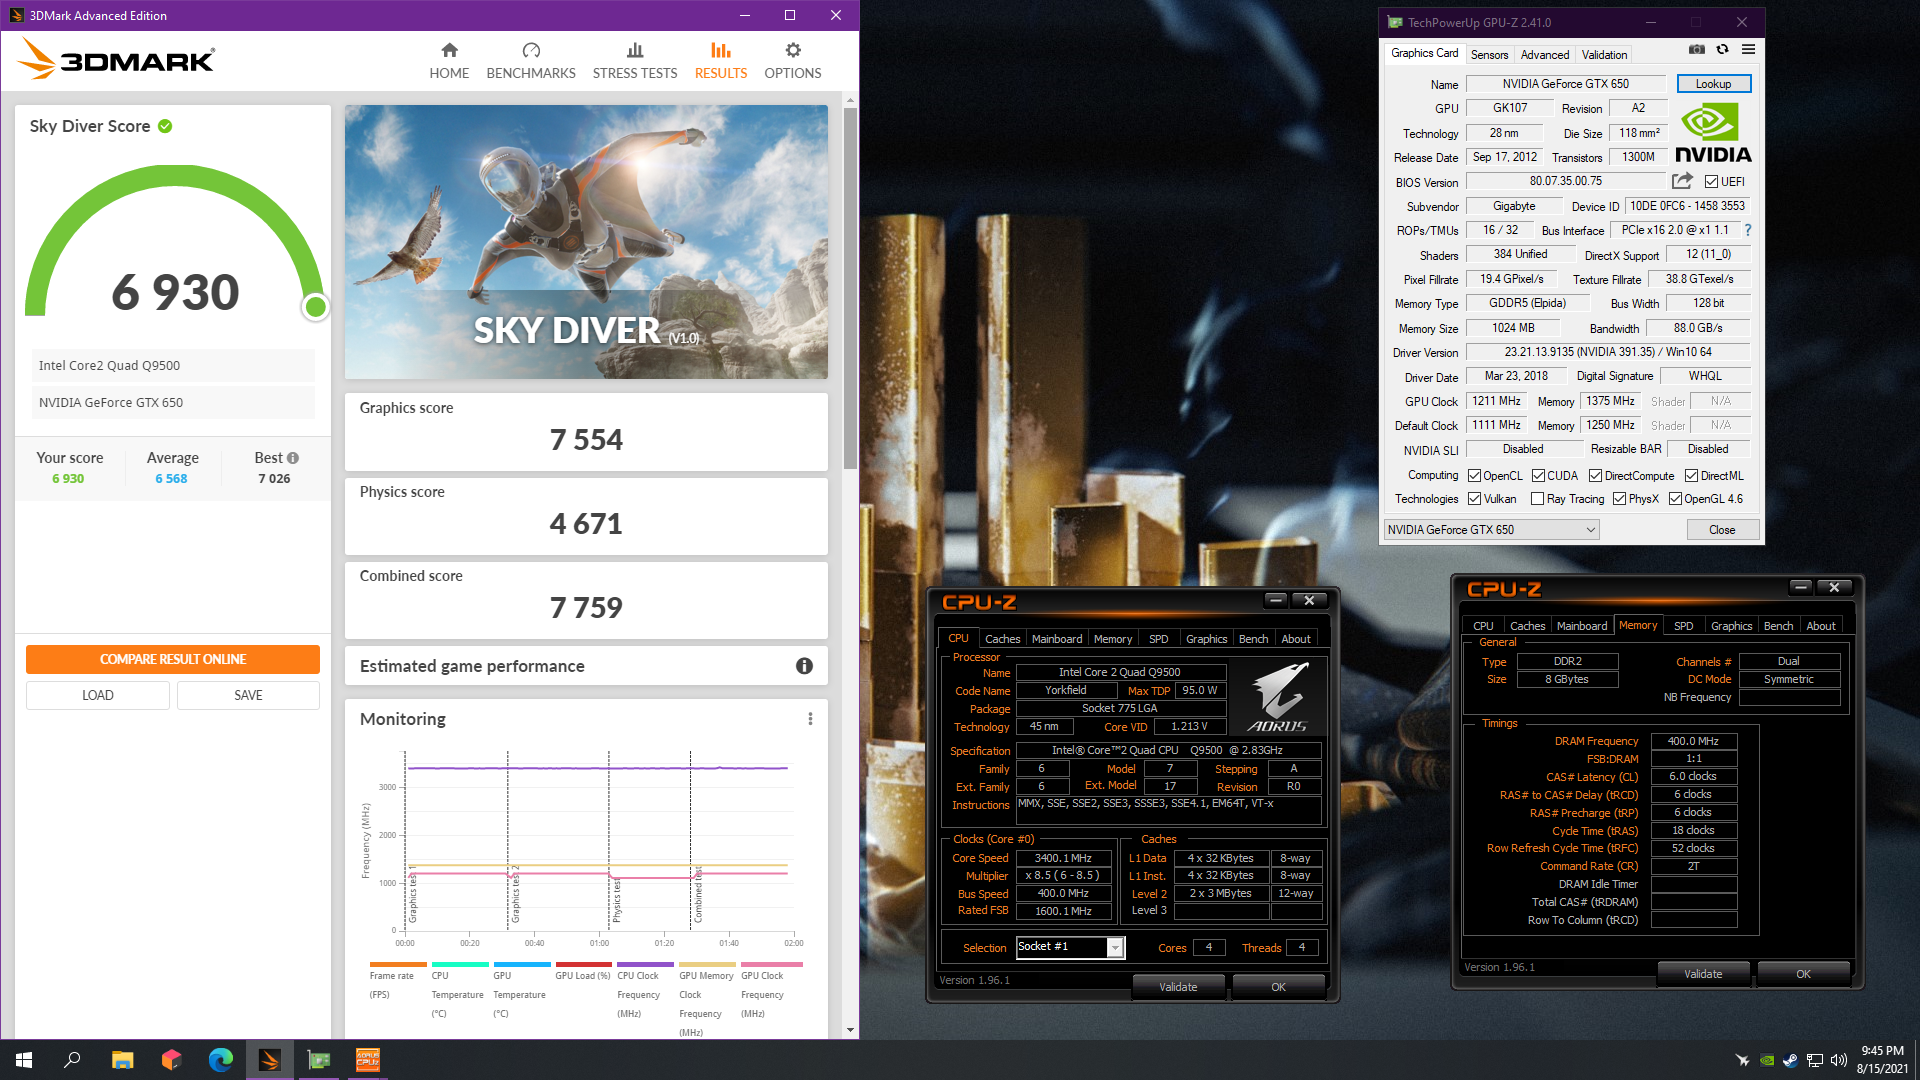The width and height of the screenshot is (1920, 1080).
Task: Open the Steam tray icon
Action: pos(1790,1060)
